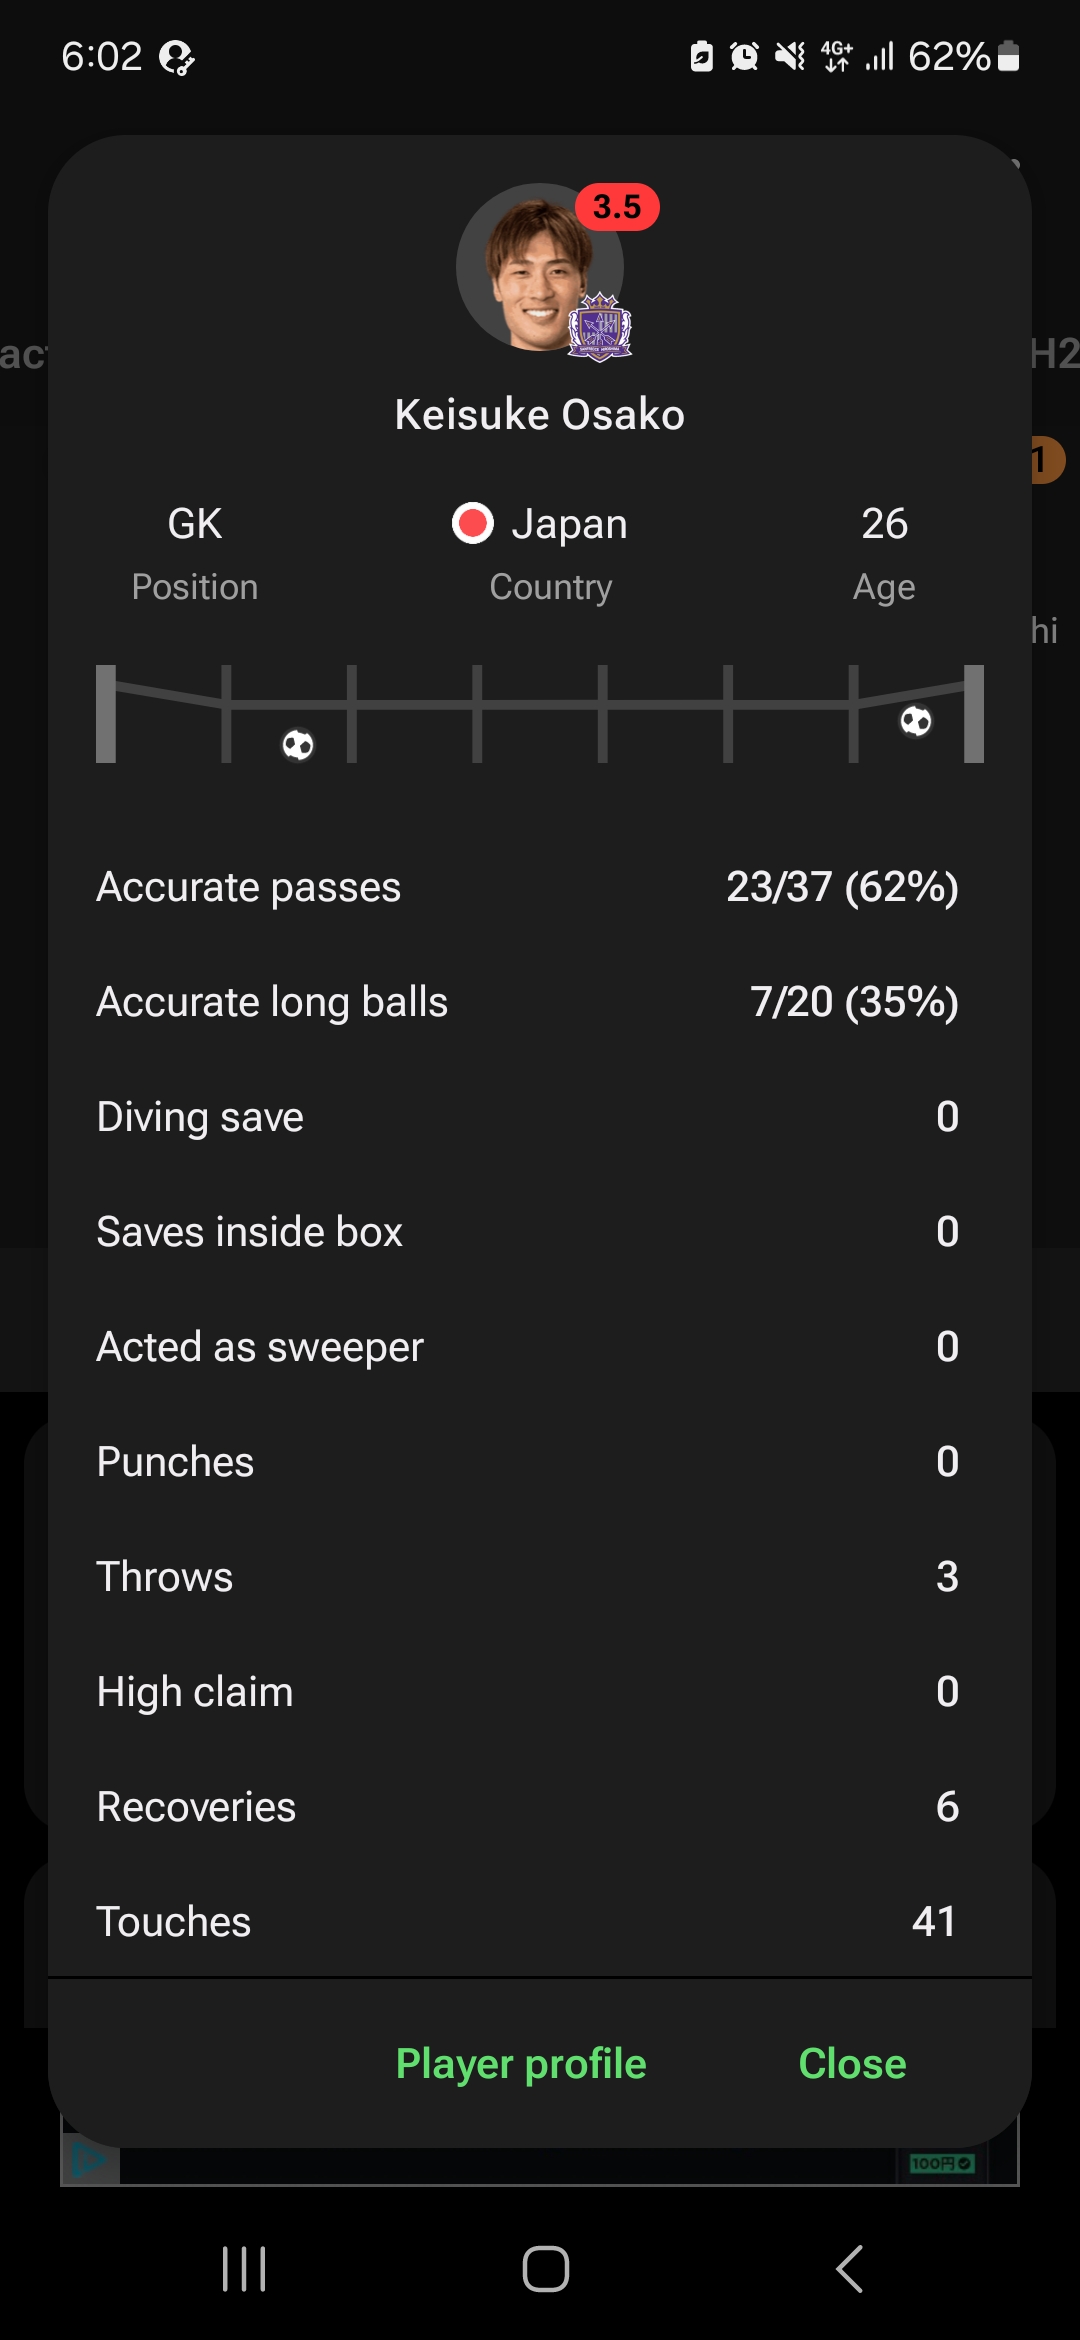Open the Player profile link
Screen dimensions: 1080x2340
pos(521,2063)
